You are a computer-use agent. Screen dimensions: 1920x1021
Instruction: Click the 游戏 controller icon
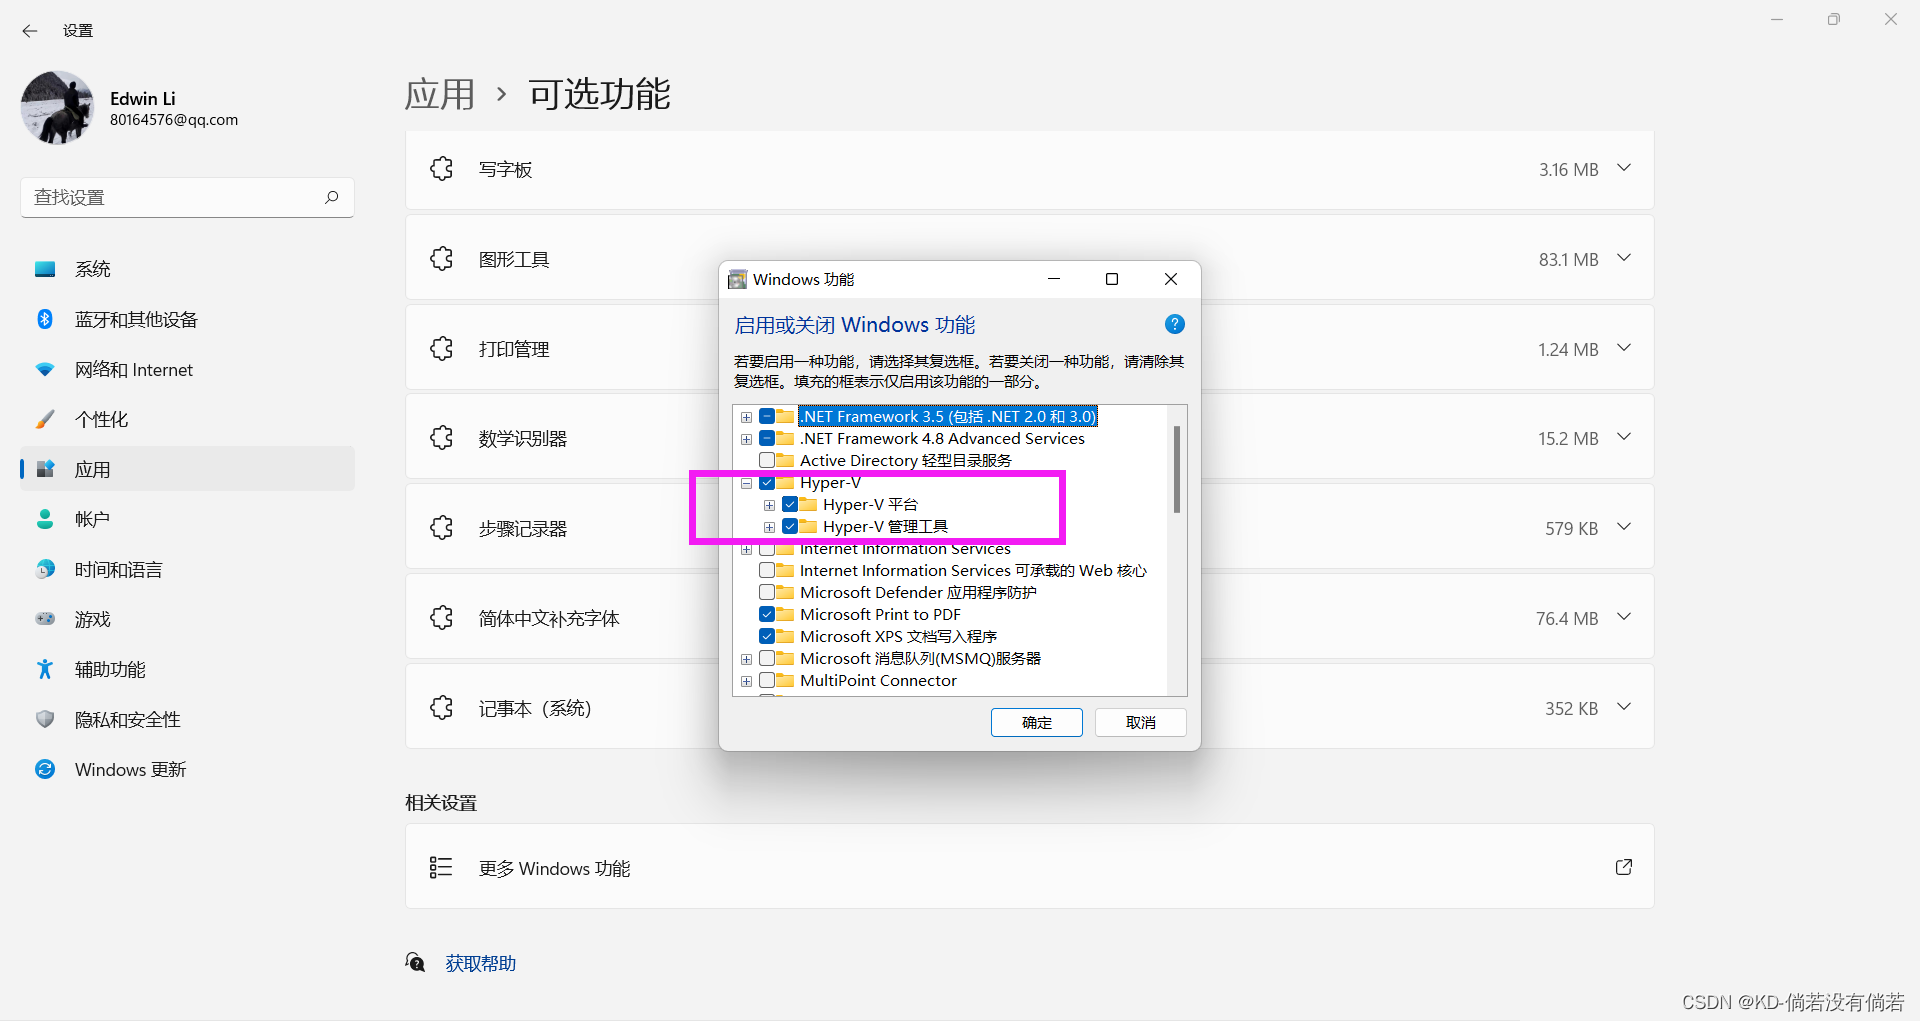(45, 619)
